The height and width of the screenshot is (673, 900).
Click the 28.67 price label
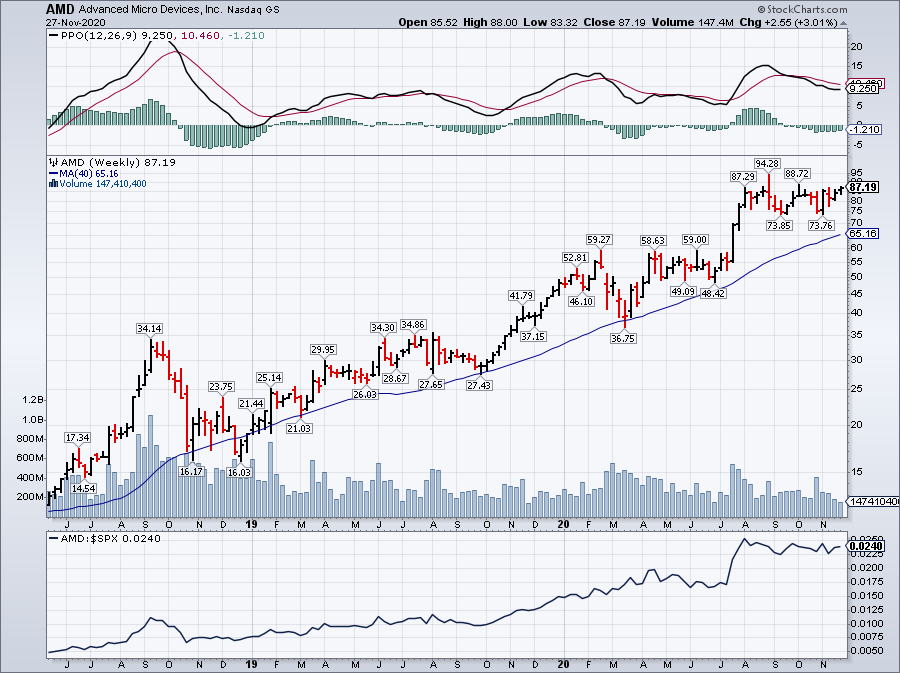[395, 379]
